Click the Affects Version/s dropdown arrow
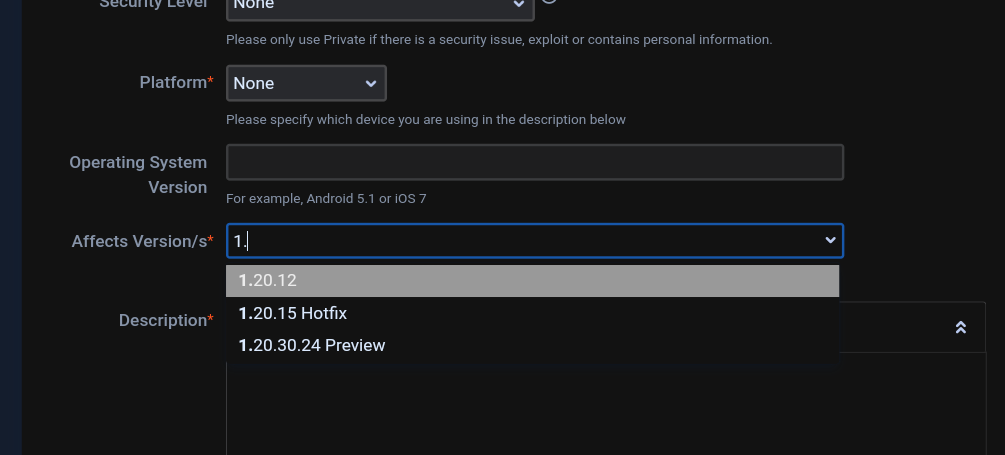The image size is (1005, 455). click(x=830, y=240)
